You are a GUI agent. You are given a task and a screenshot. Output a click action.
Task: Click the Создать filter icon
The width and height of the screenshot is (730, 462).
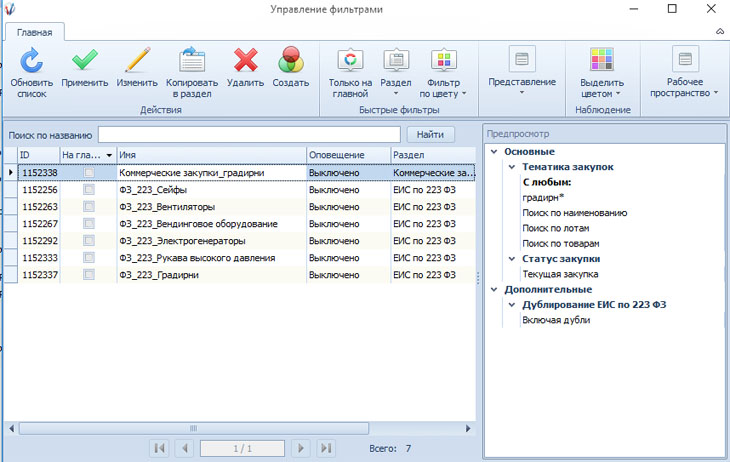[x=290, y=62]
